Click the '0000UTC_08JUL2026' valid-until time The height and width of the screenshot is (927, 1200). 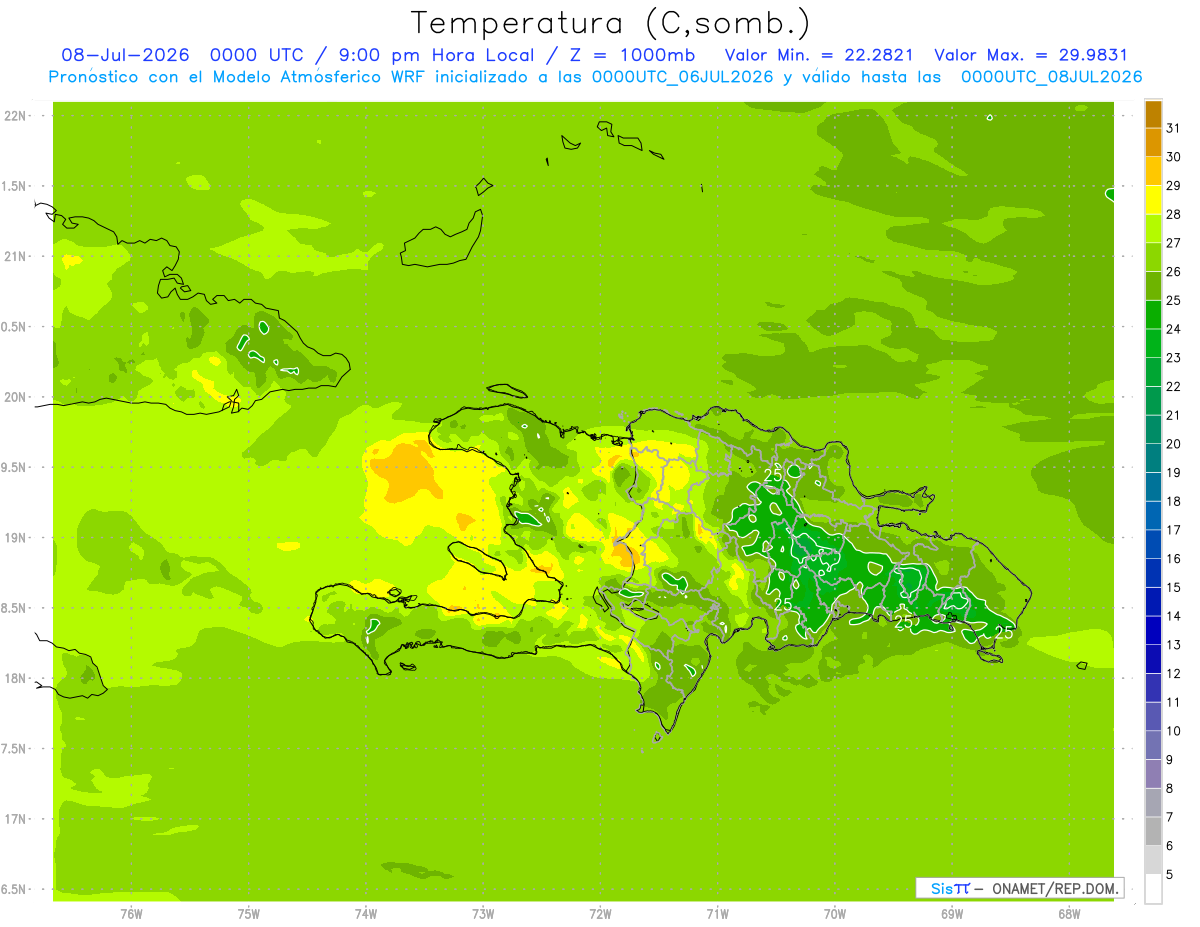point(1051,77)
